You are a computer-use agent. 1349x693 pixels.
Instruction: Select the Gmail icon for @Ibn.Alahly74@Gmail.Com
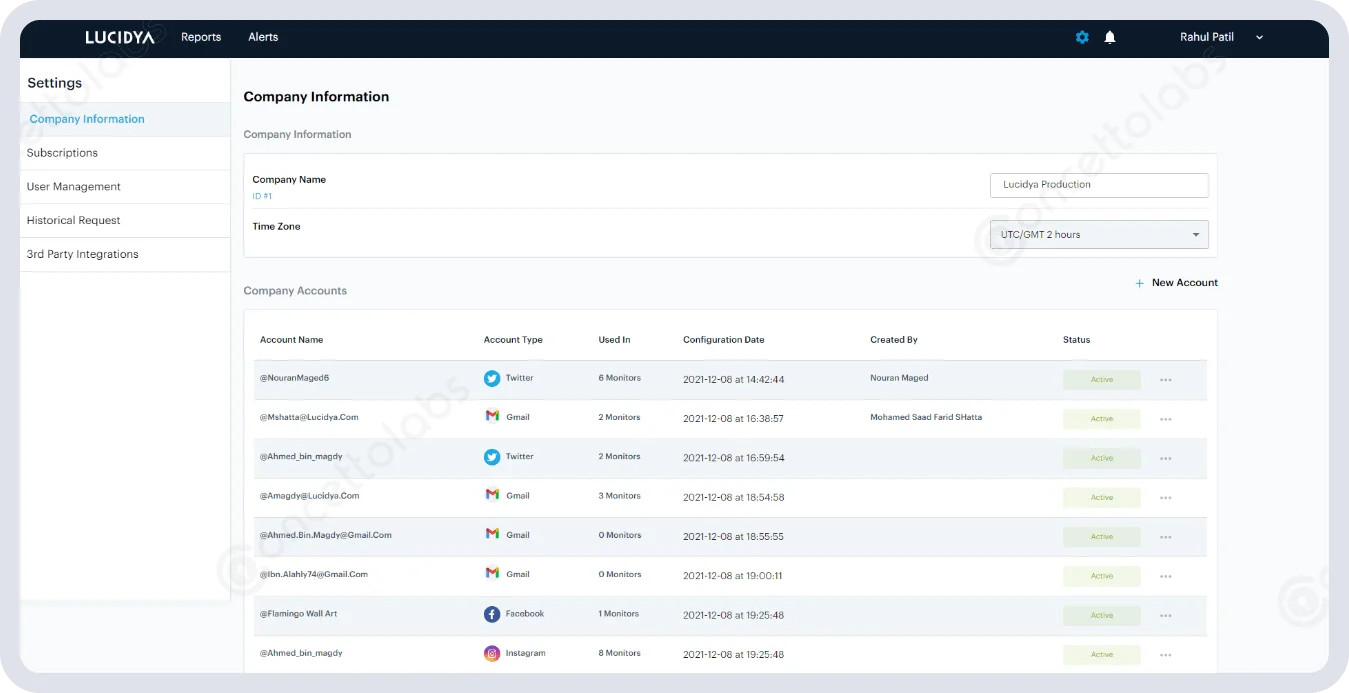coord(491,574)
